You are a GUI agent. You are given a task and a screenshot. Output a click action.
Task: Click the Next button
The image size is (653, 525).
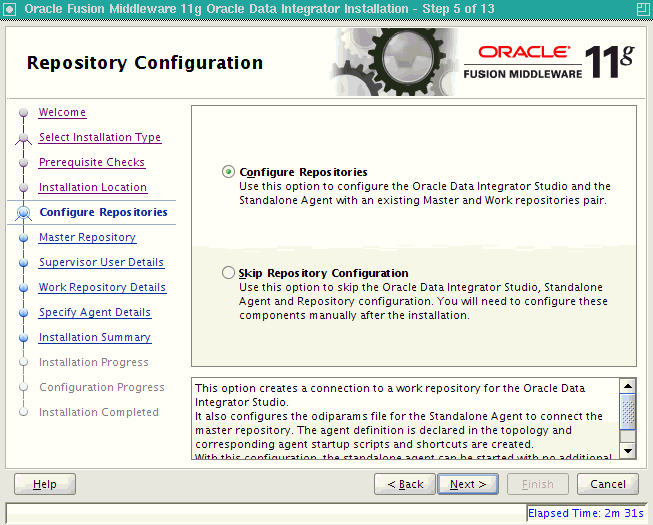tap(468, 484)
